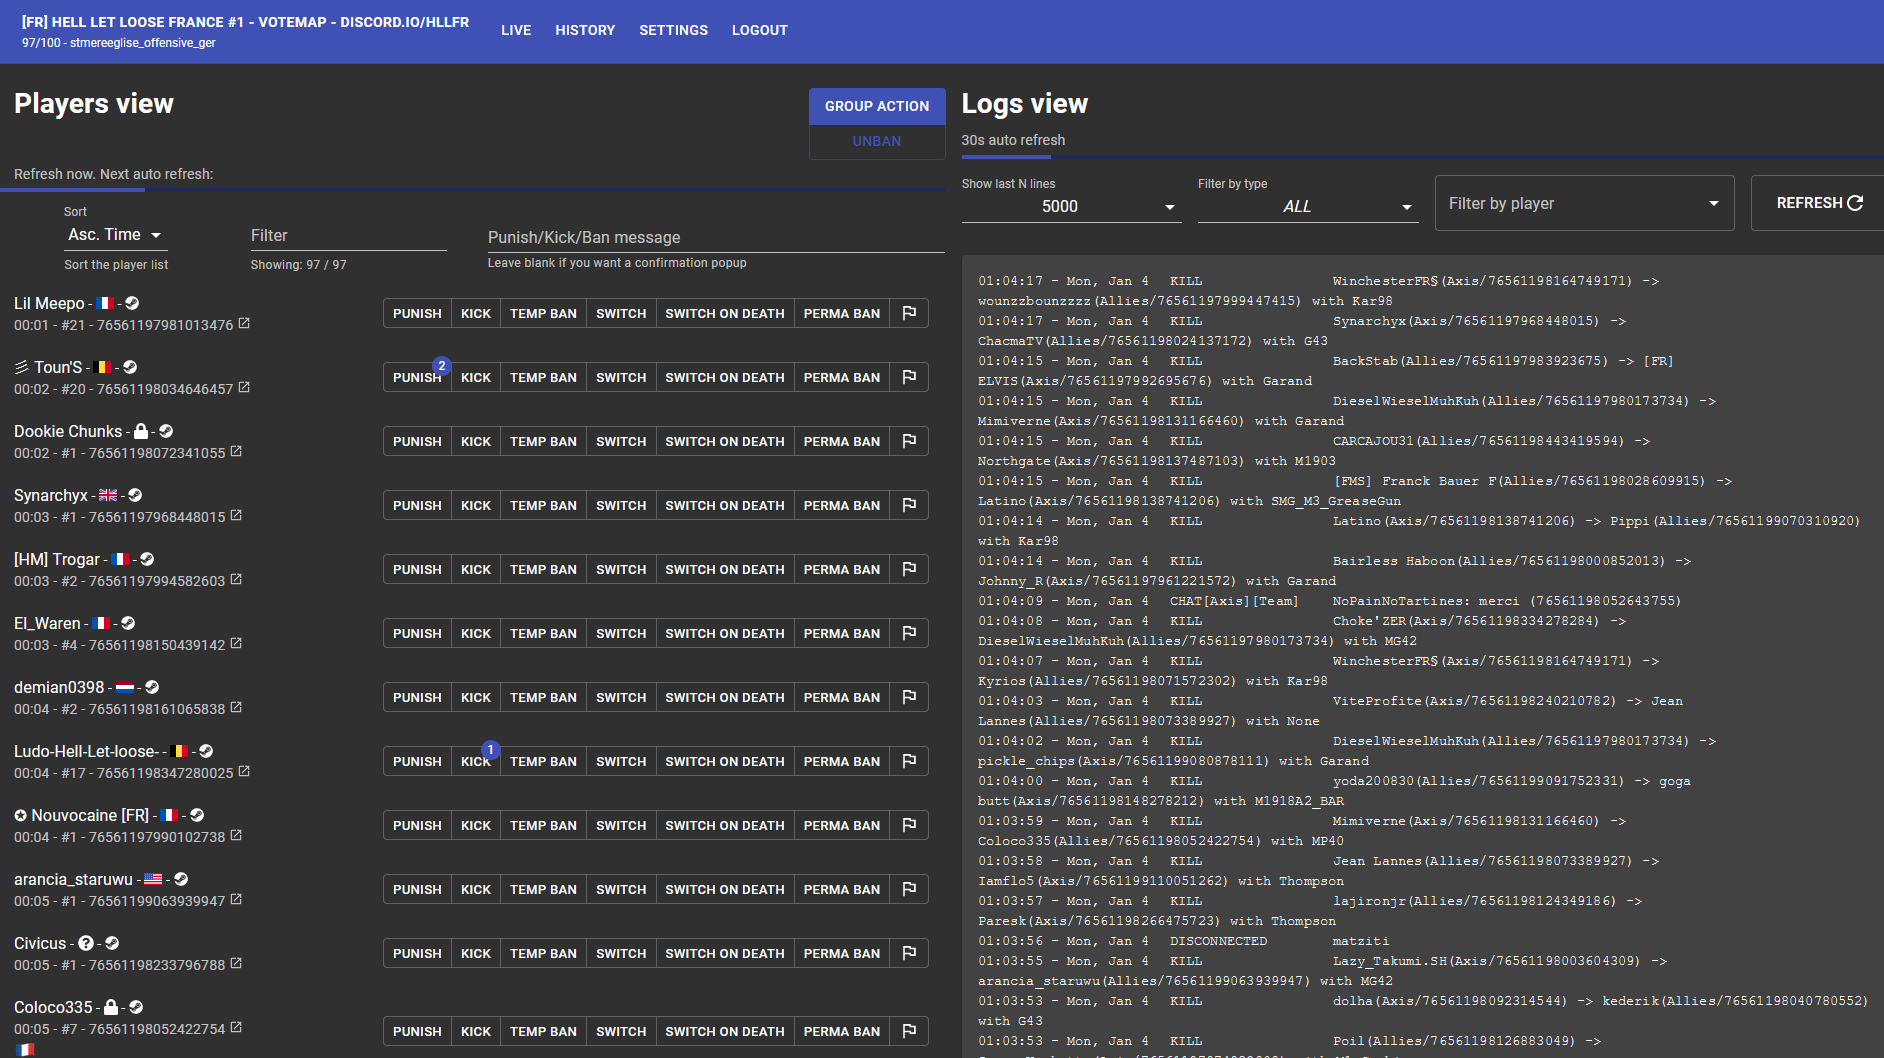Click flag icon in [HM] Trogar row
The width and height of the screenshot is (1884, 1058).
909,569
